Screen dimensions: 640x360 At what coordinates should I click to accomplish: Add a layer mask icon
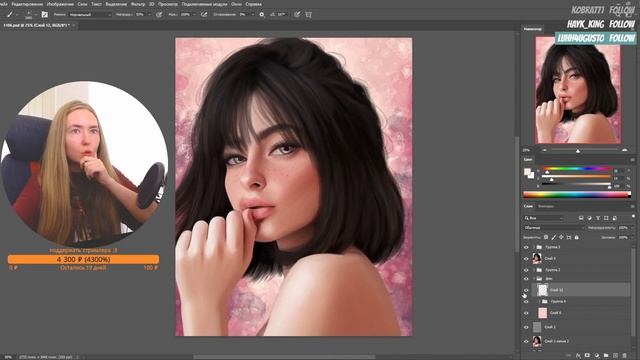587,356
